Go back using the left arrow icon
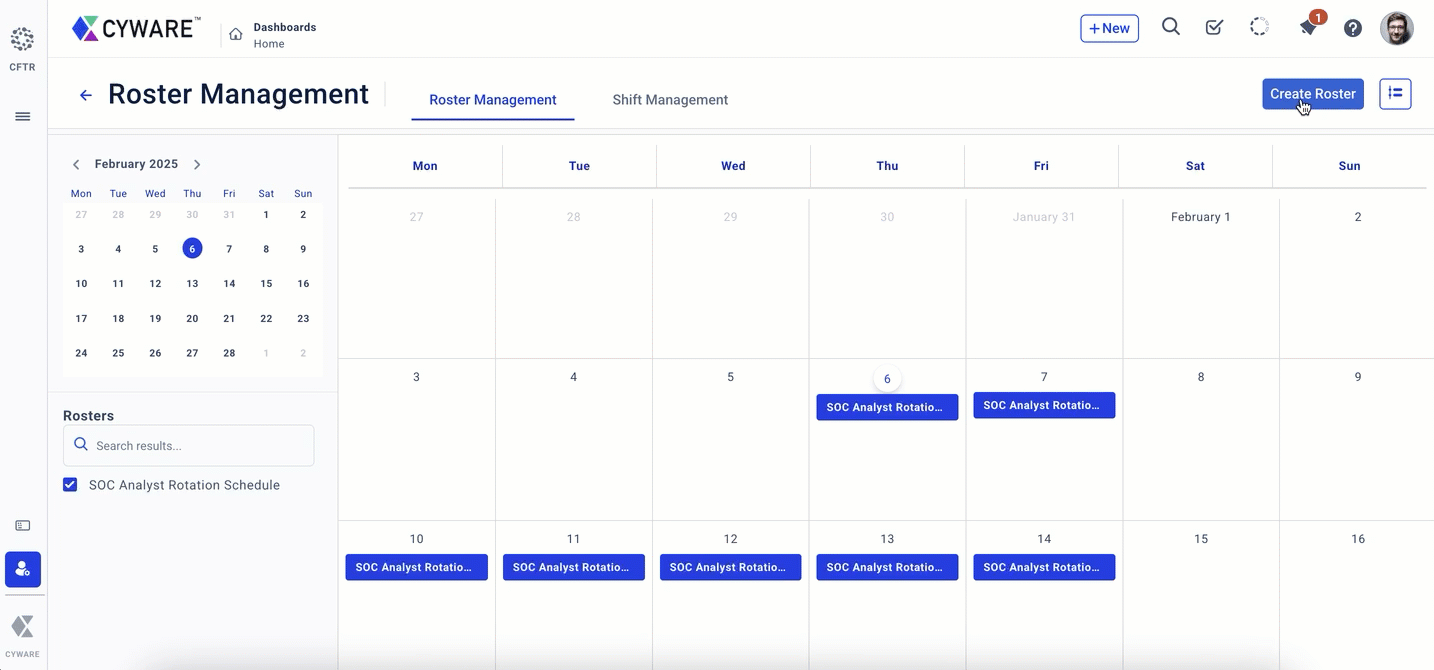This screenshot has height=670, width=1434. (x=86, y=95)
